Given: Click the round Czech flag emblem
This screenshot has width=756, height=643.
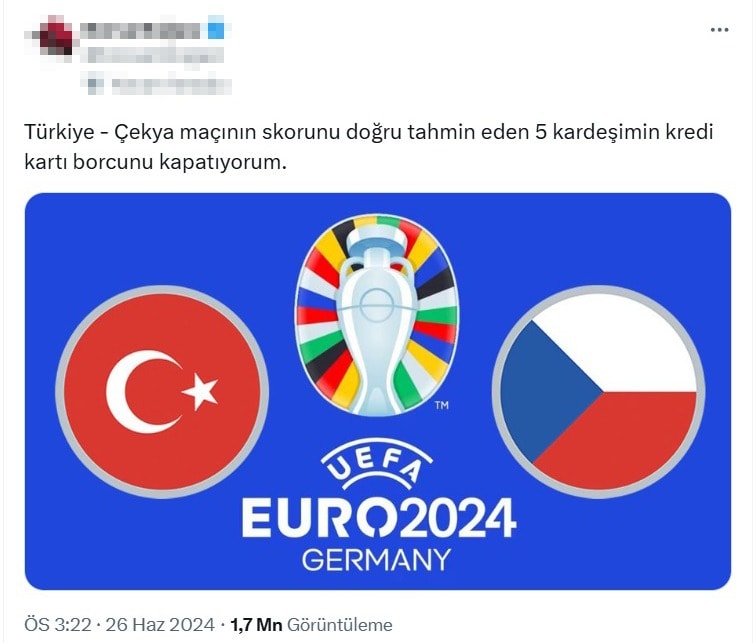Looking at the screenshot, I should tap(598, 392).
